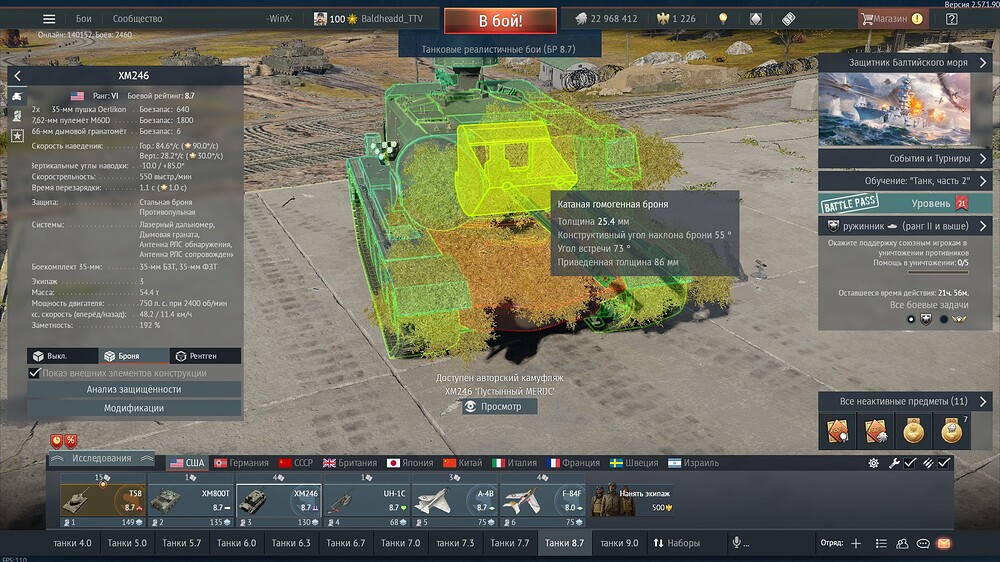Go back with the arrow beside XM246 title
The height and width of the screenshot is (562, 1000).
17,75
